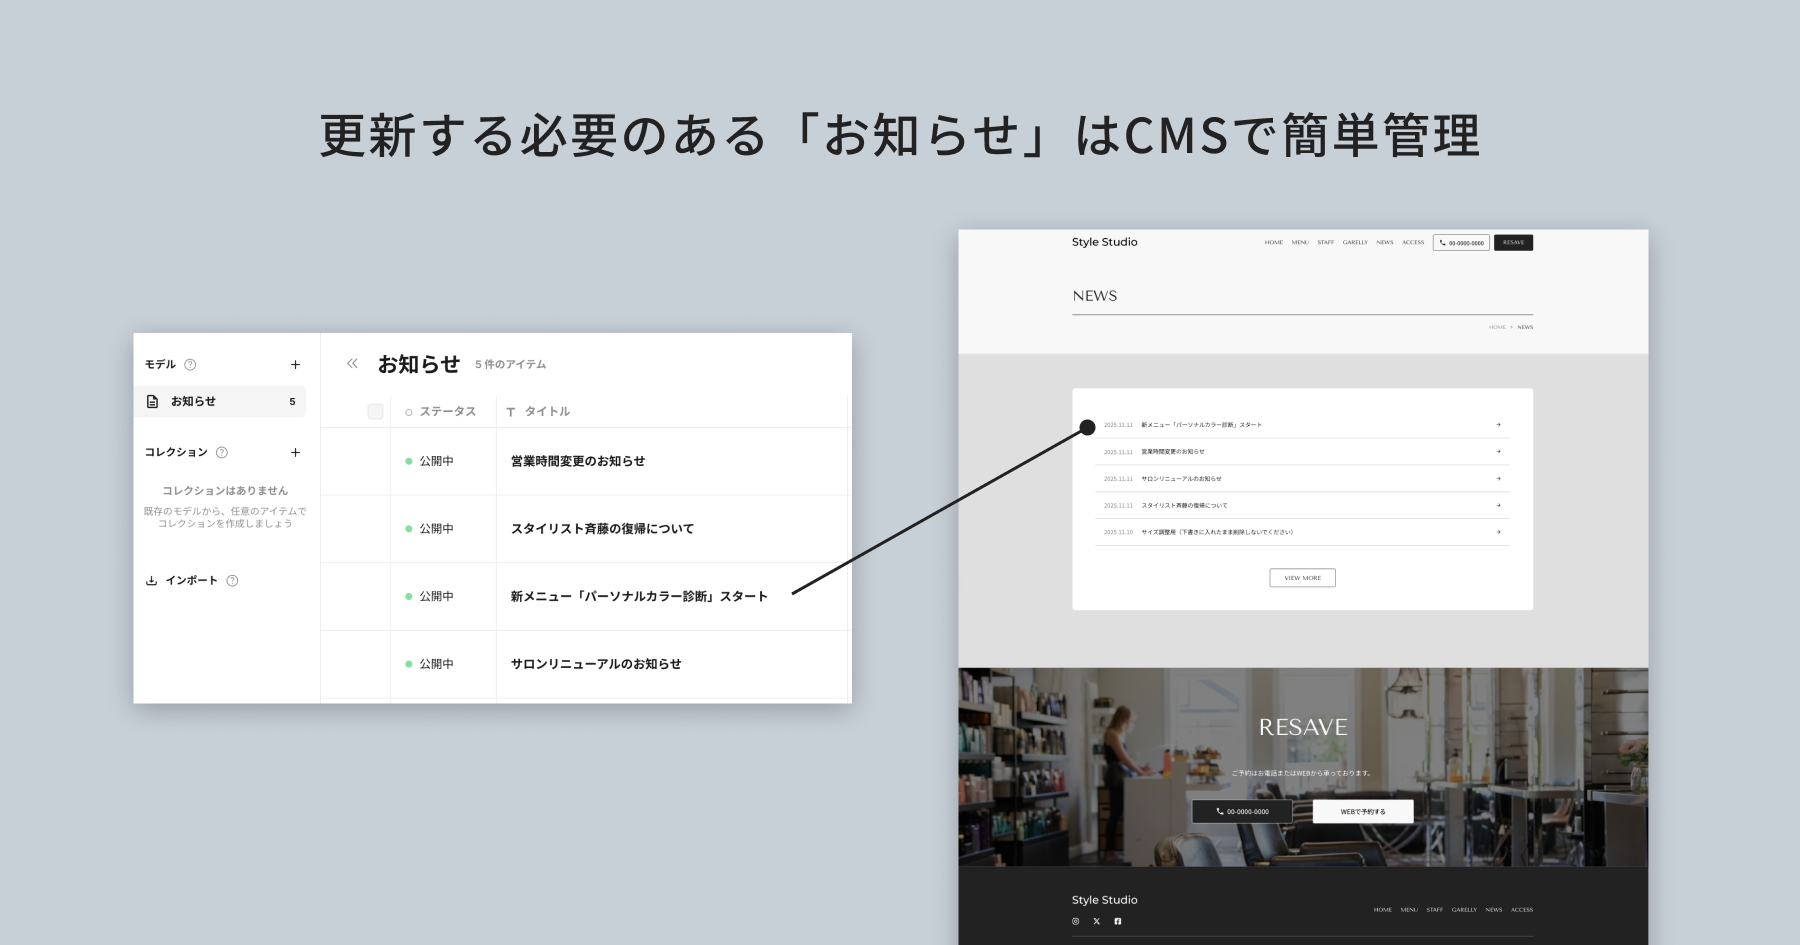Open the インポート (import) download icon
The image size is (1800, 945).
[x=151, y=580]
